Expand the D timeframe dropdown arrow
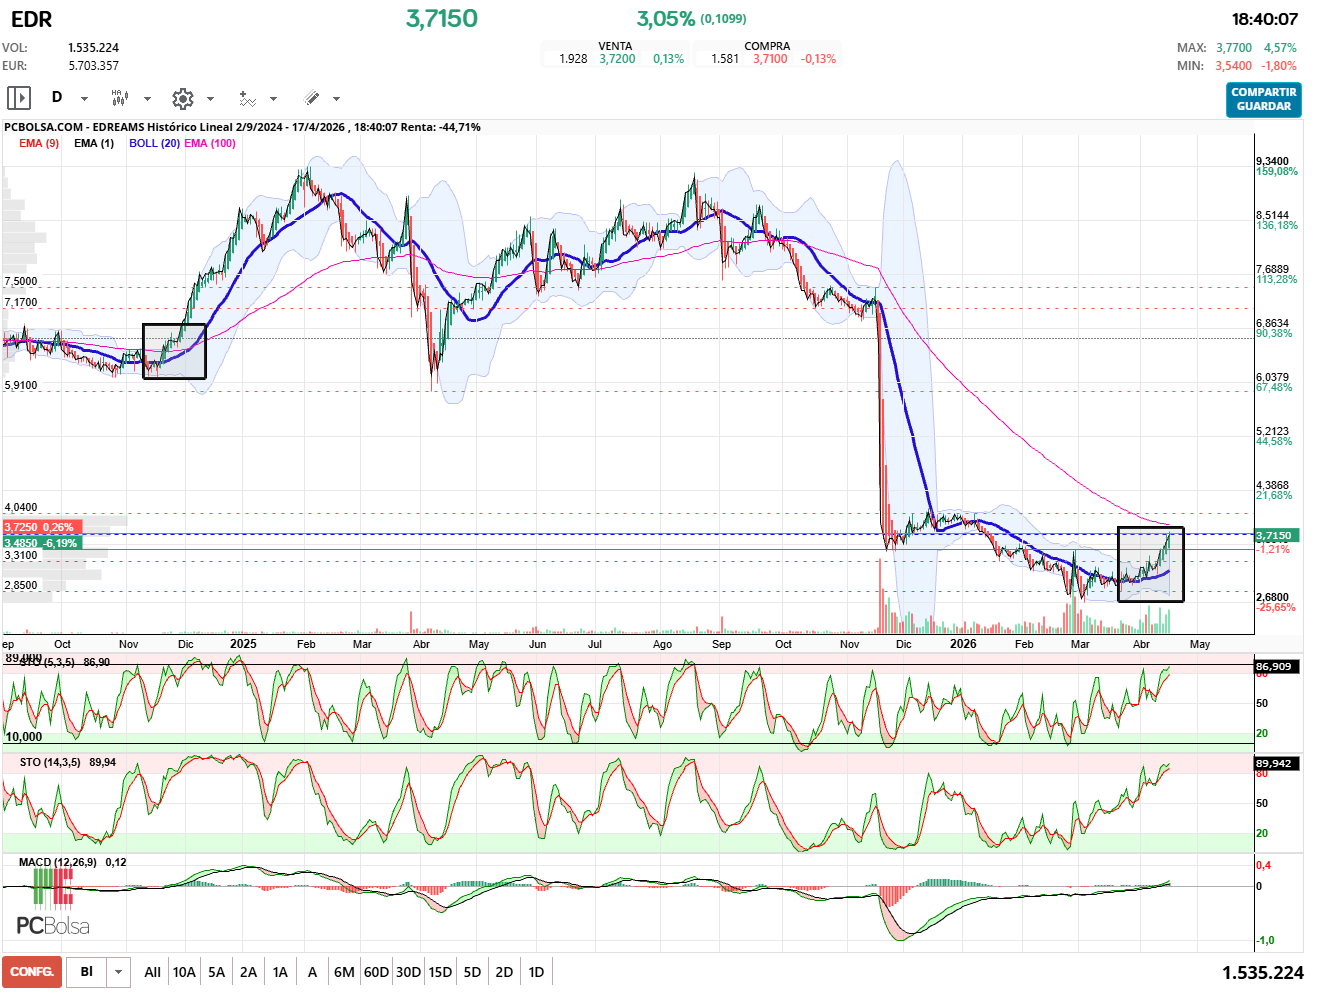The image size is (1317, 993). click(84, 99)
